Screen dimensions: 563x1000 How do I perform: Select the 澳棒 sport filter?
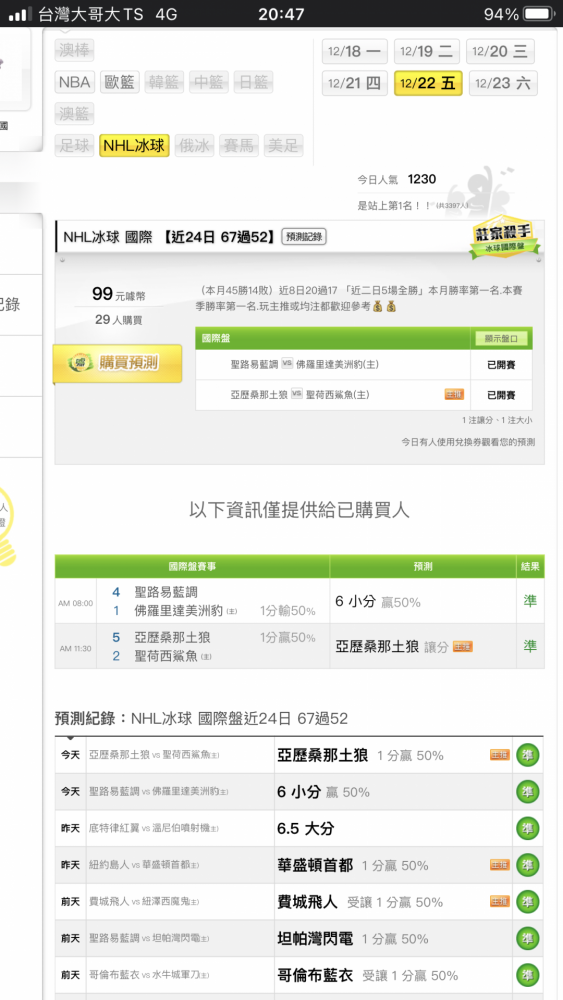coord(75,50)
